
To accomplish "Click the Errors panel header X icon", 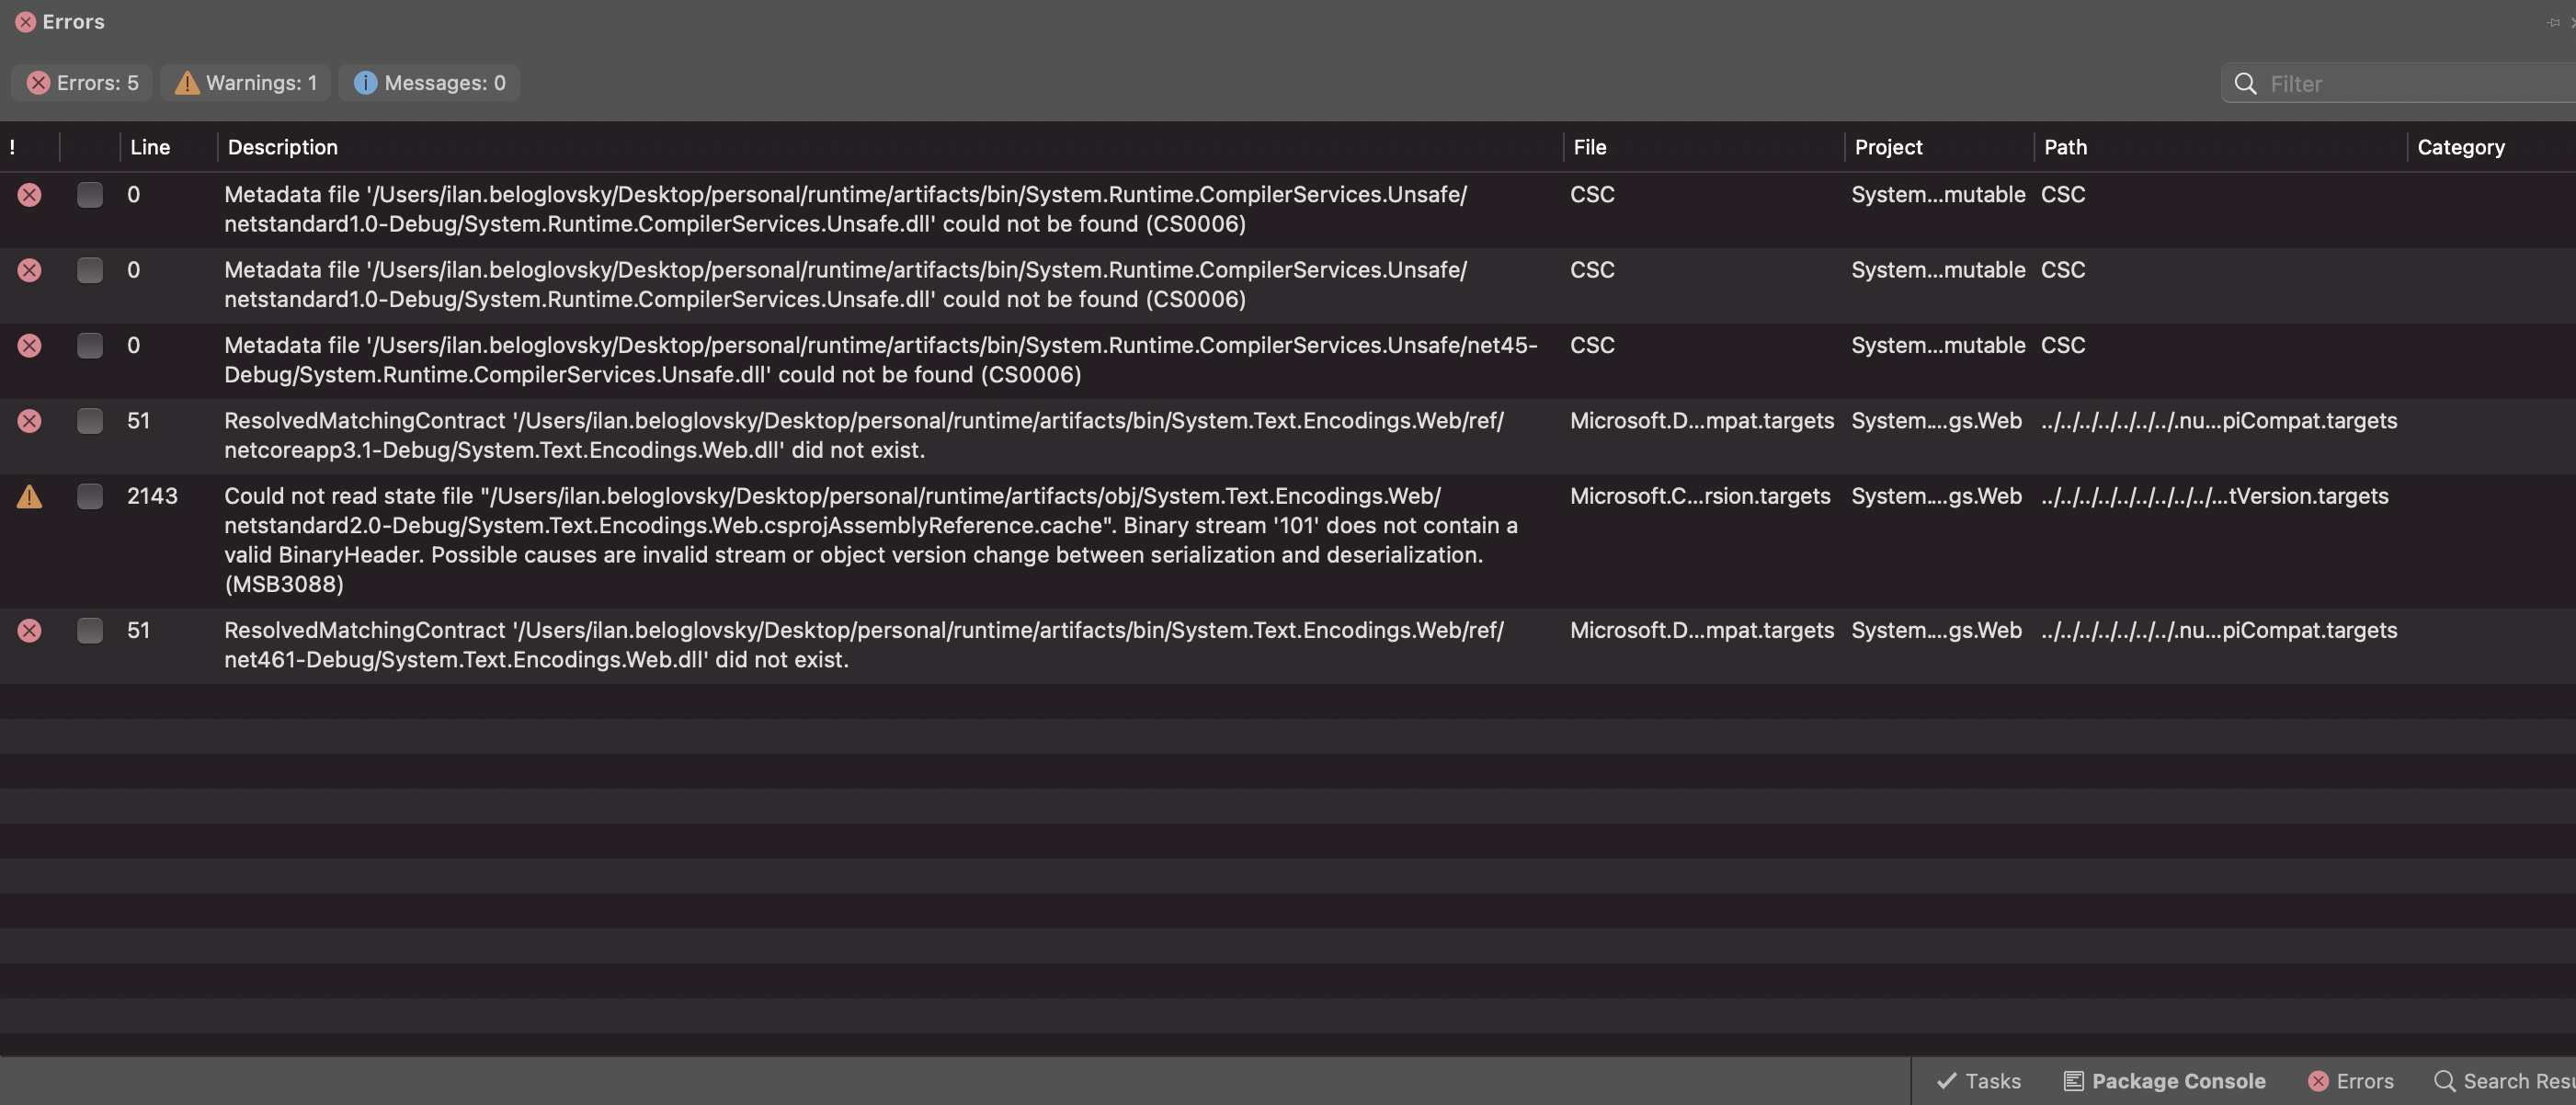I will [x=25, y=21].
